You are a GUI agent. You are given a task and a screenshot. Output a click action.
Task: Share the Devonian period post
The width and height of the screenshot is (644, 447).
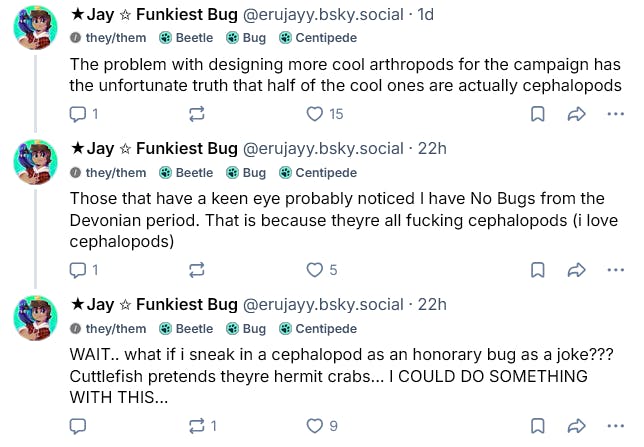coord(576,269)
